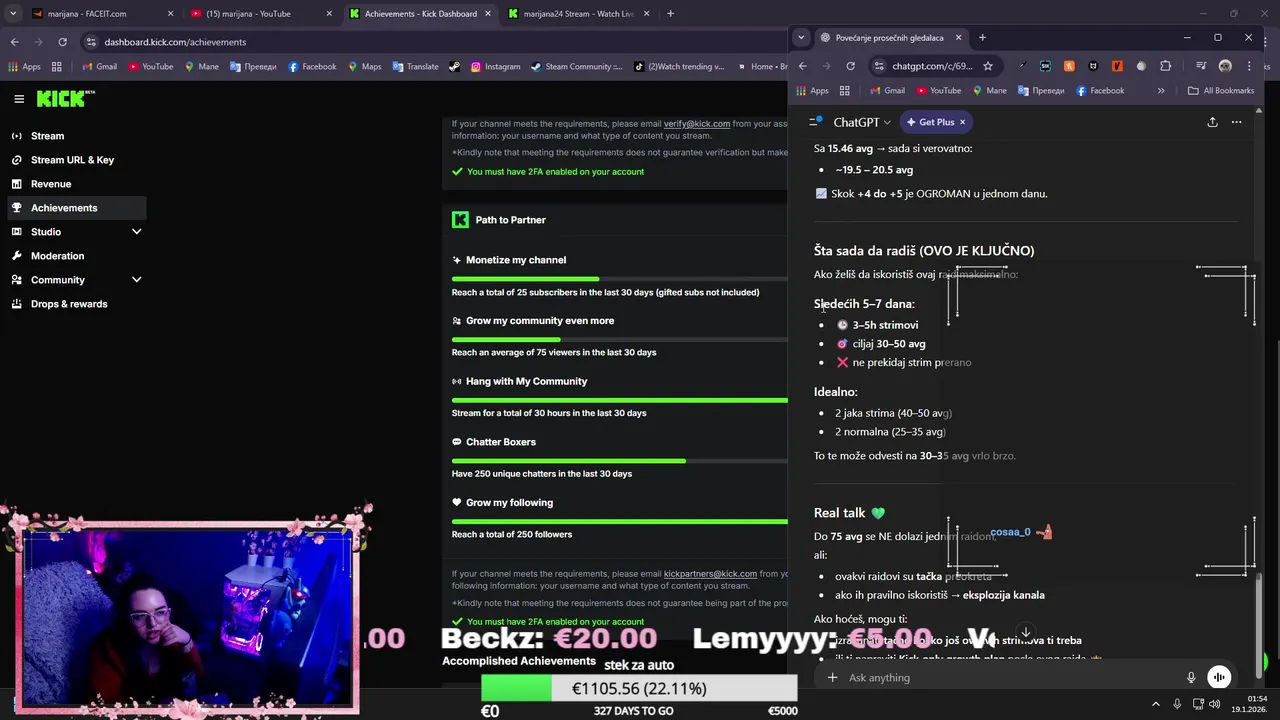The width and height of the screenshot is (1280, 720).
Task: Open Stream in the Kick sidebar
Action: [47, 136]
